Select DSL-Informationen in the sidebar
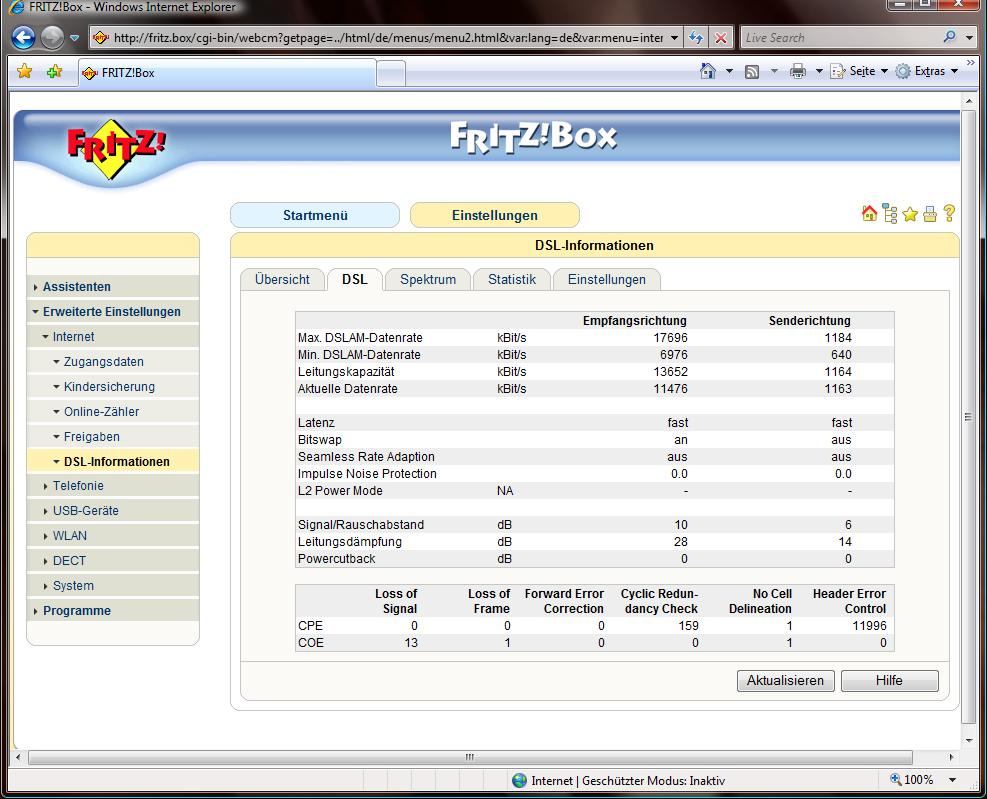 (x=113, y=462)
